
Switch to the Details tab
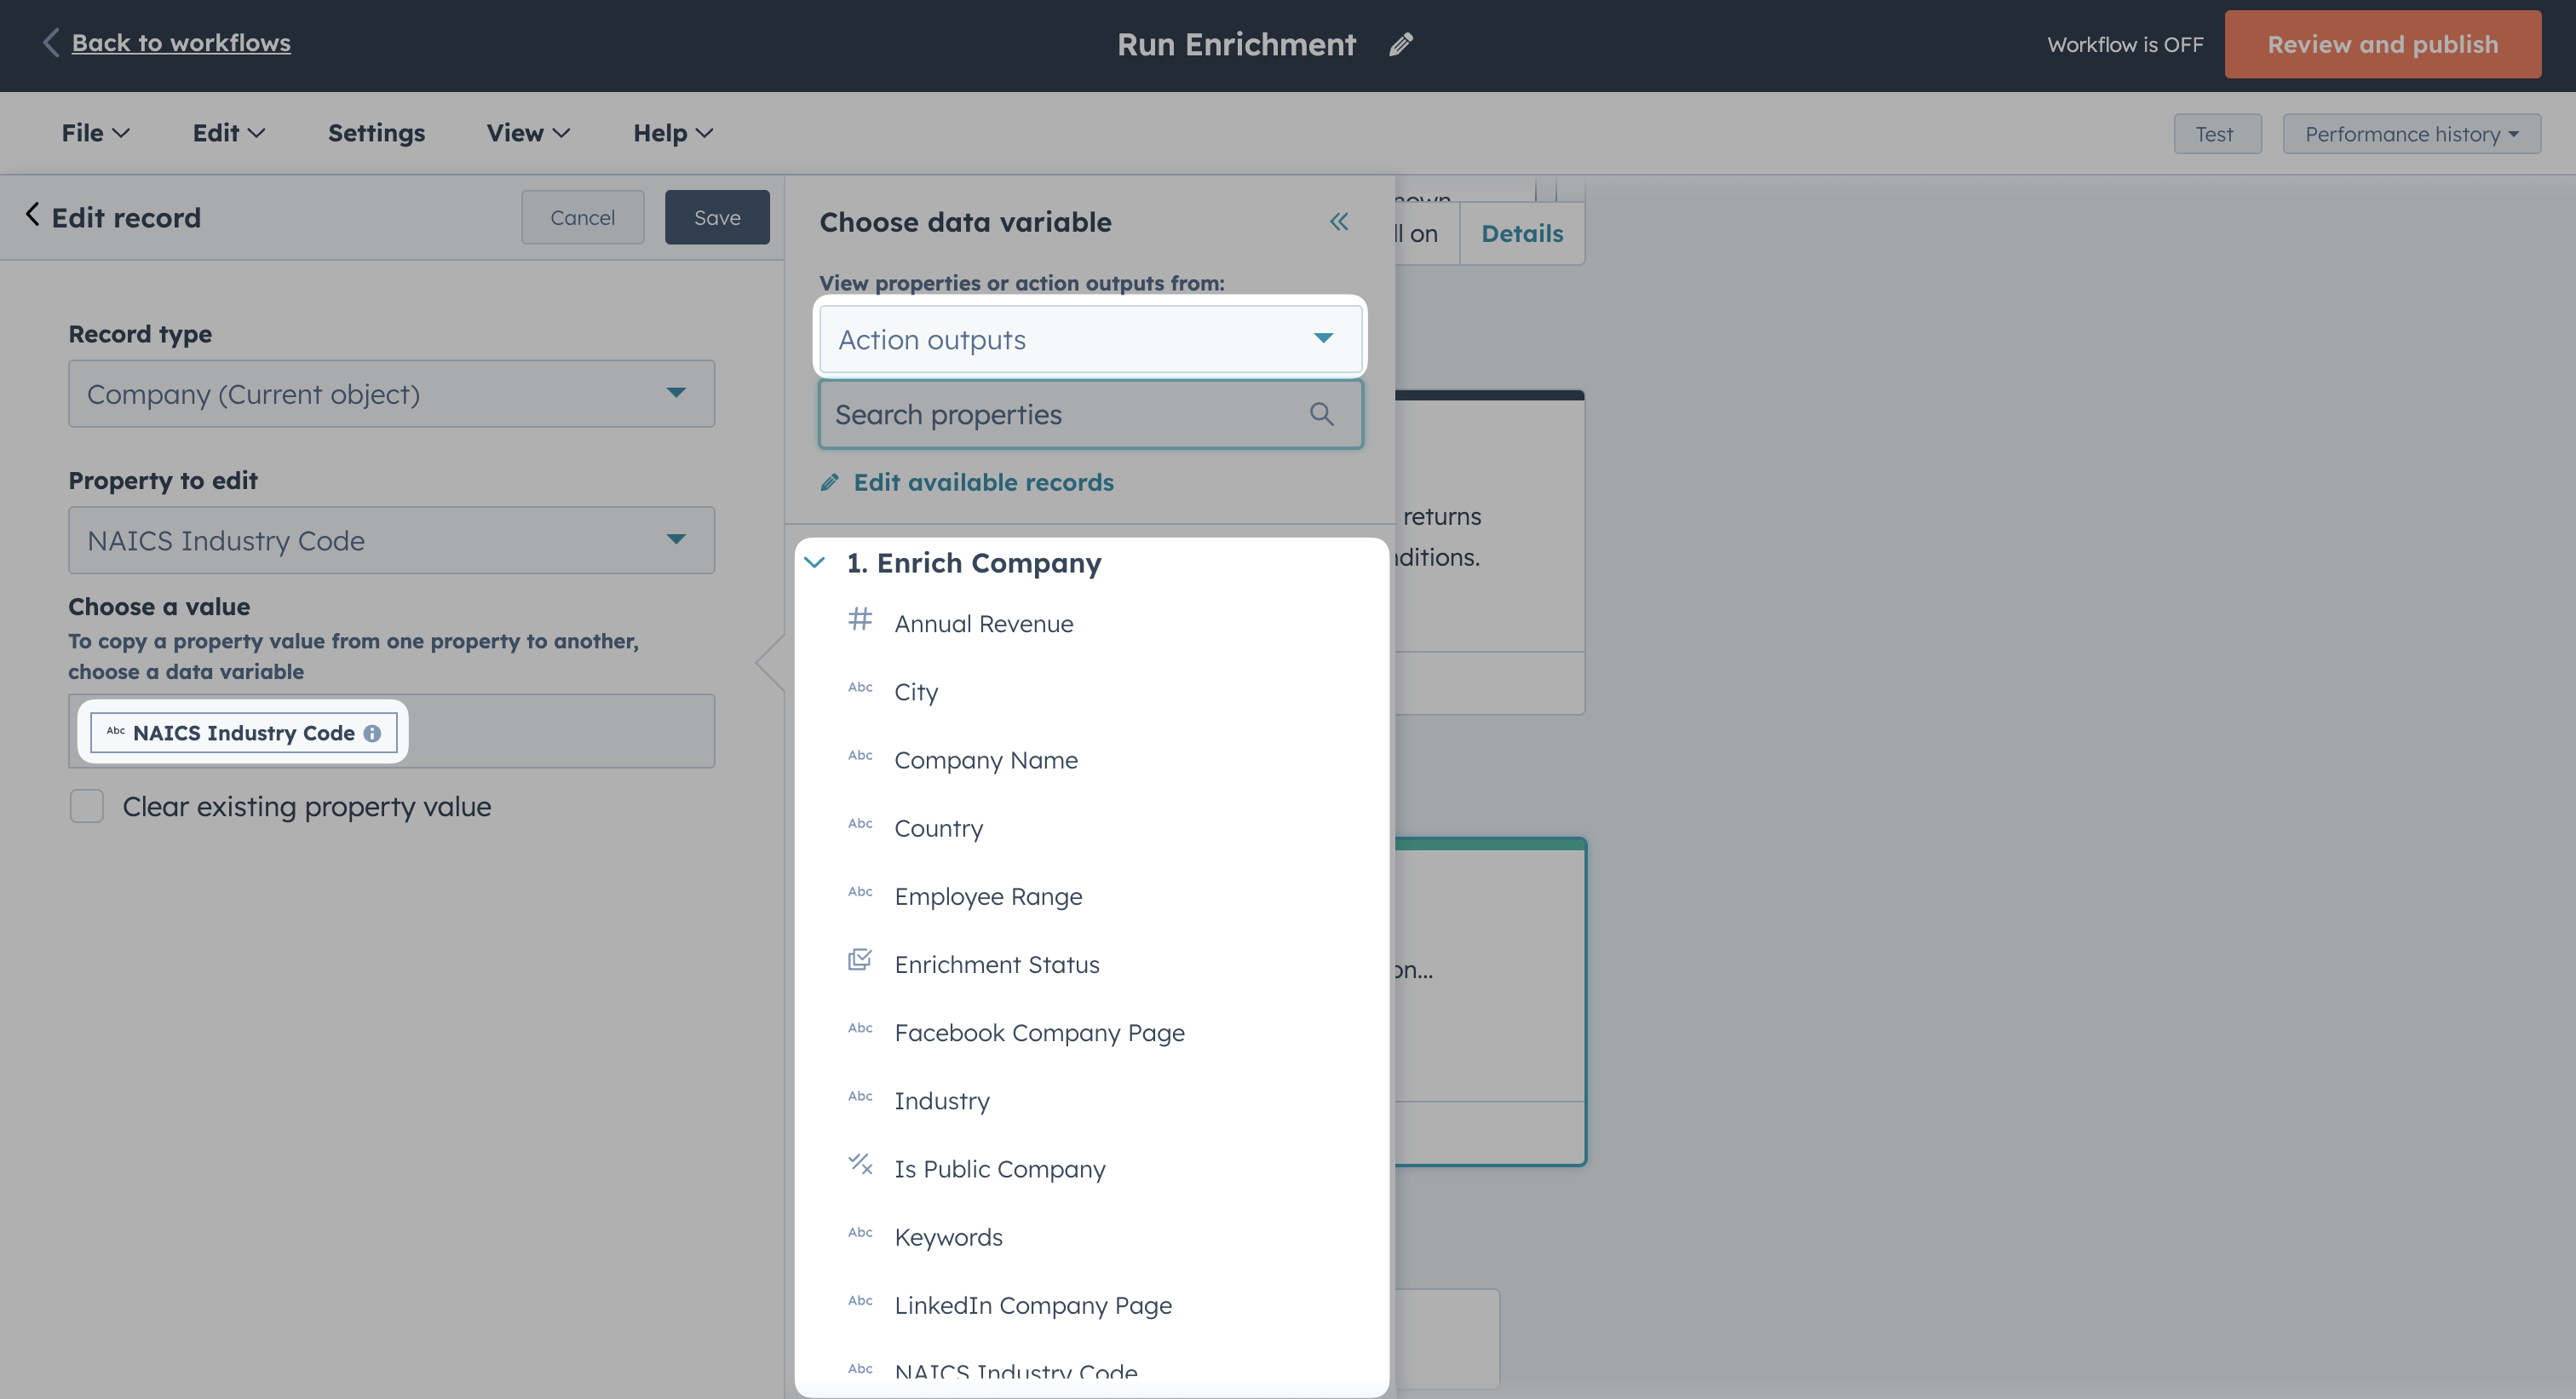pyautogui.click(x=1522, y=233)
